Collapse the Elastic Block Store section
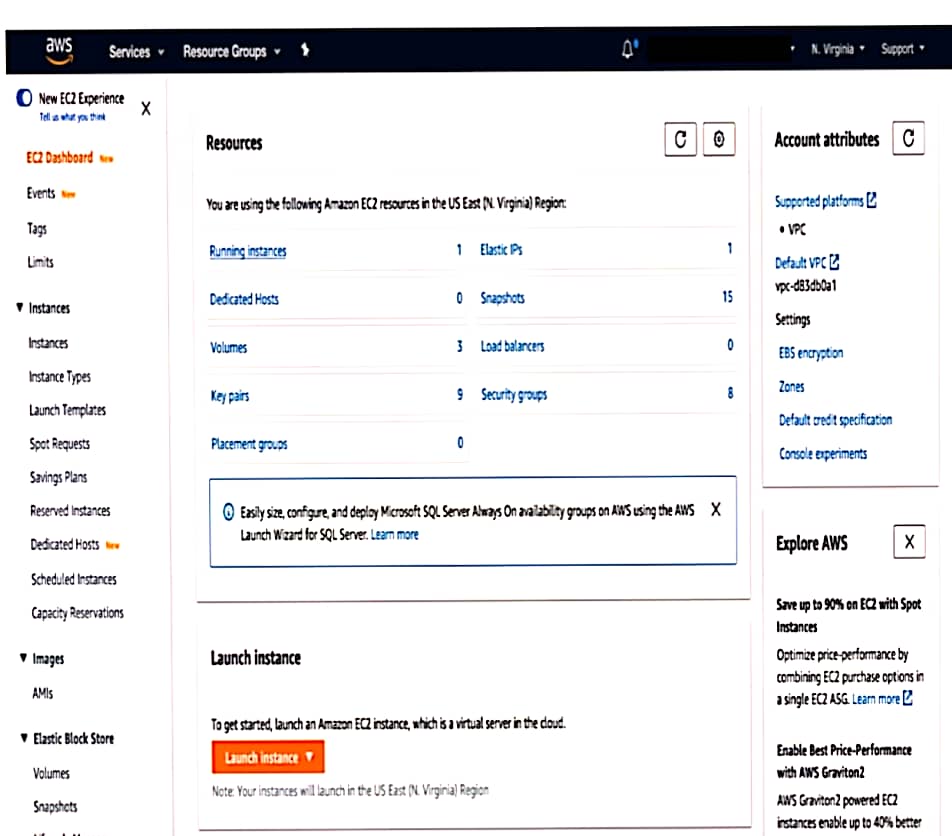 pos(24,738)
